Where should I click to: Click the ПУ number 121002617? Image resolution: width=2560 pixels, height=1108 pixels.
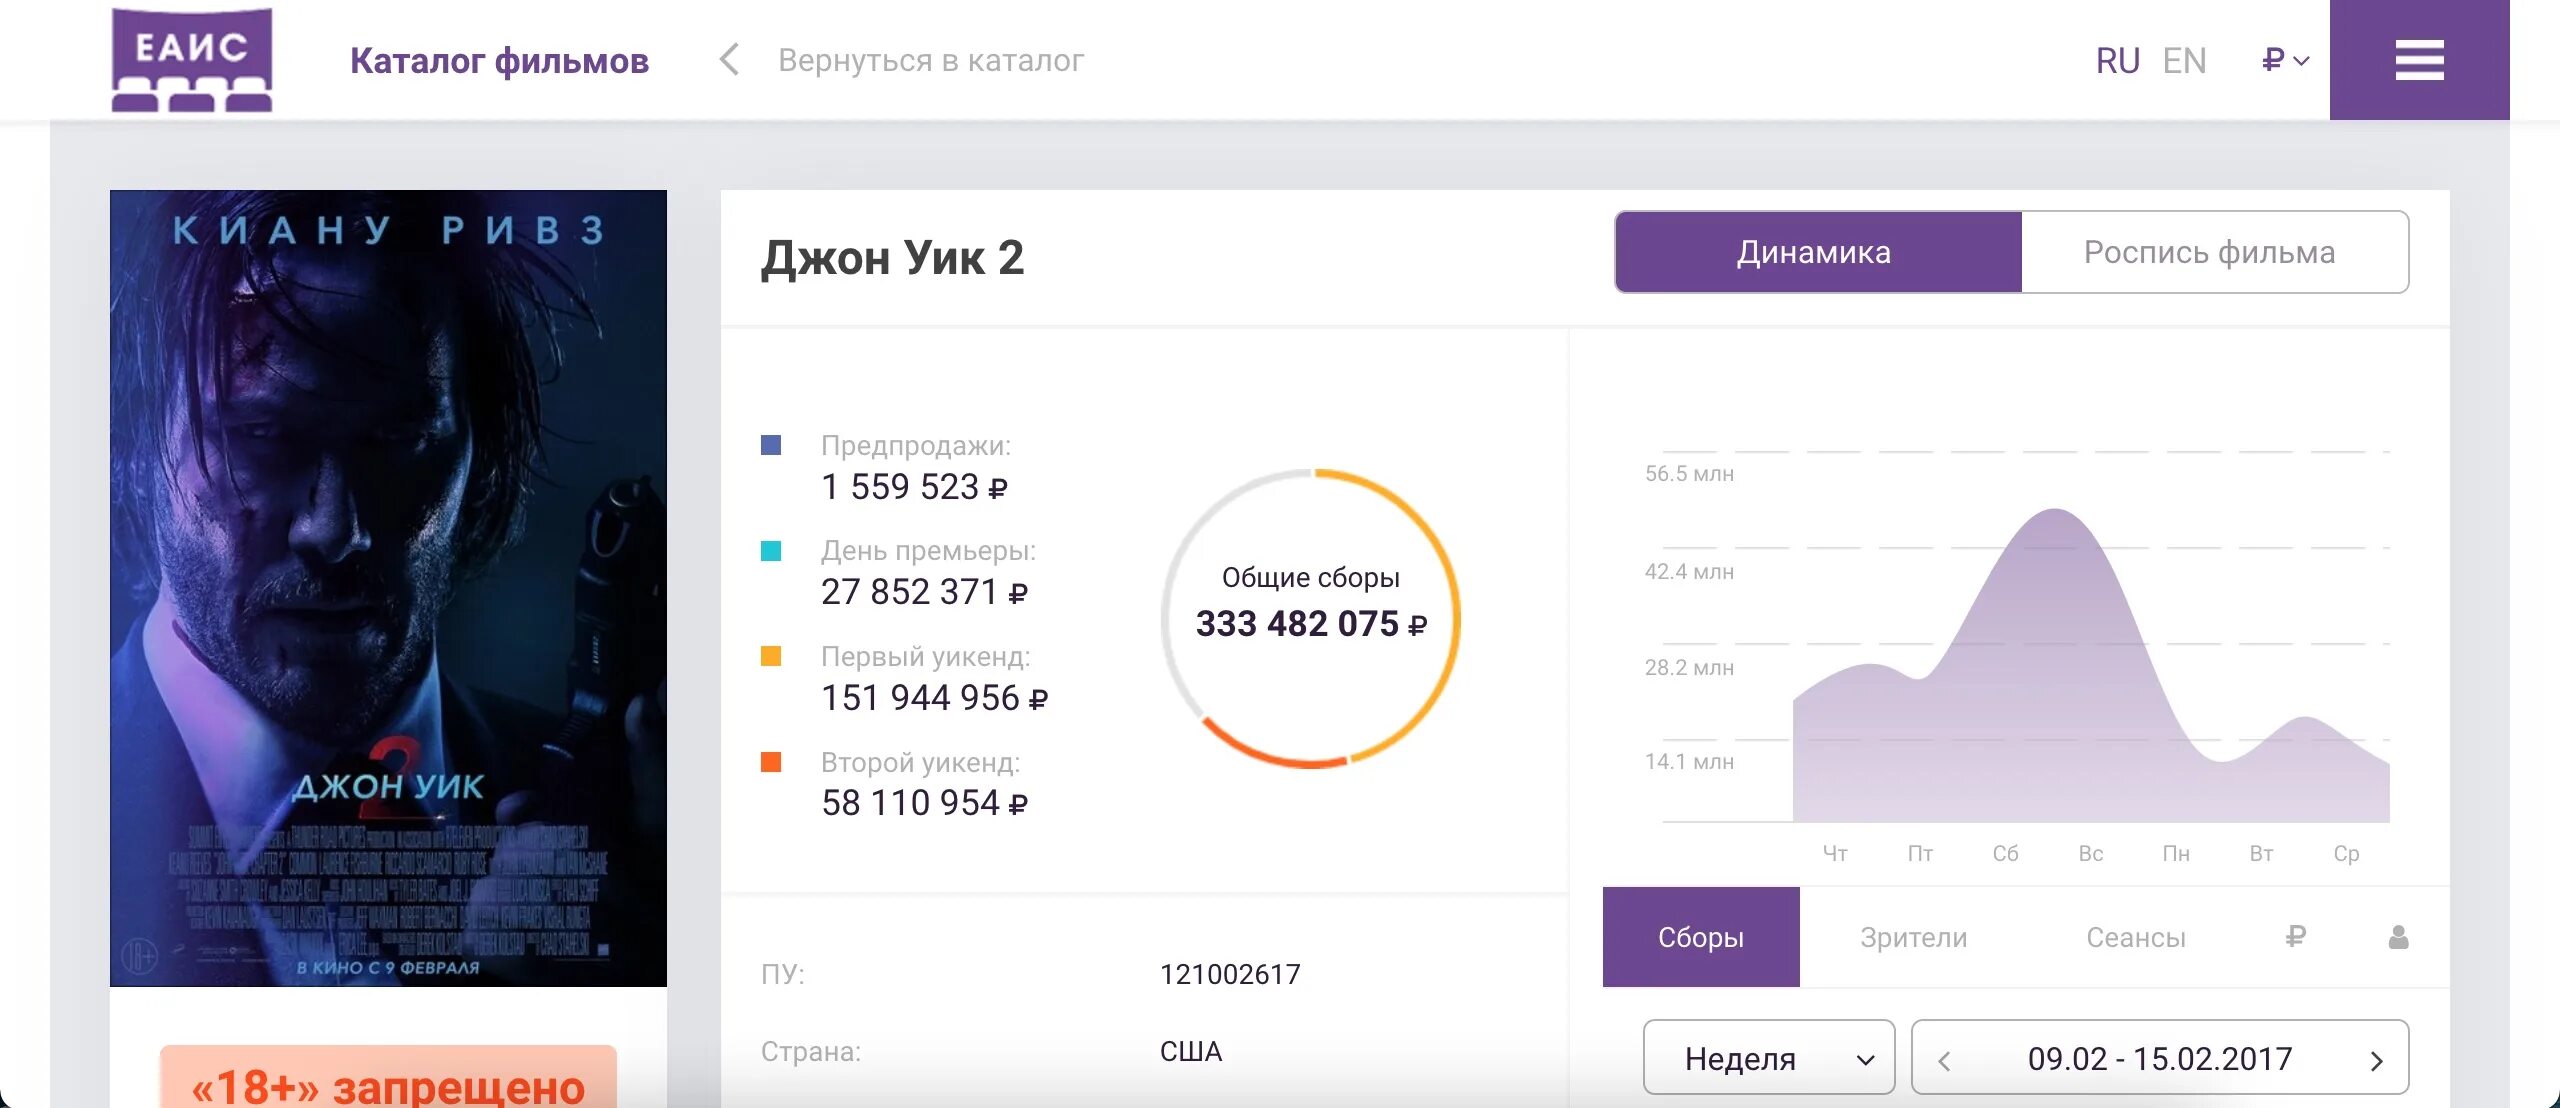pyautogui.click(x=1230, y=974)
